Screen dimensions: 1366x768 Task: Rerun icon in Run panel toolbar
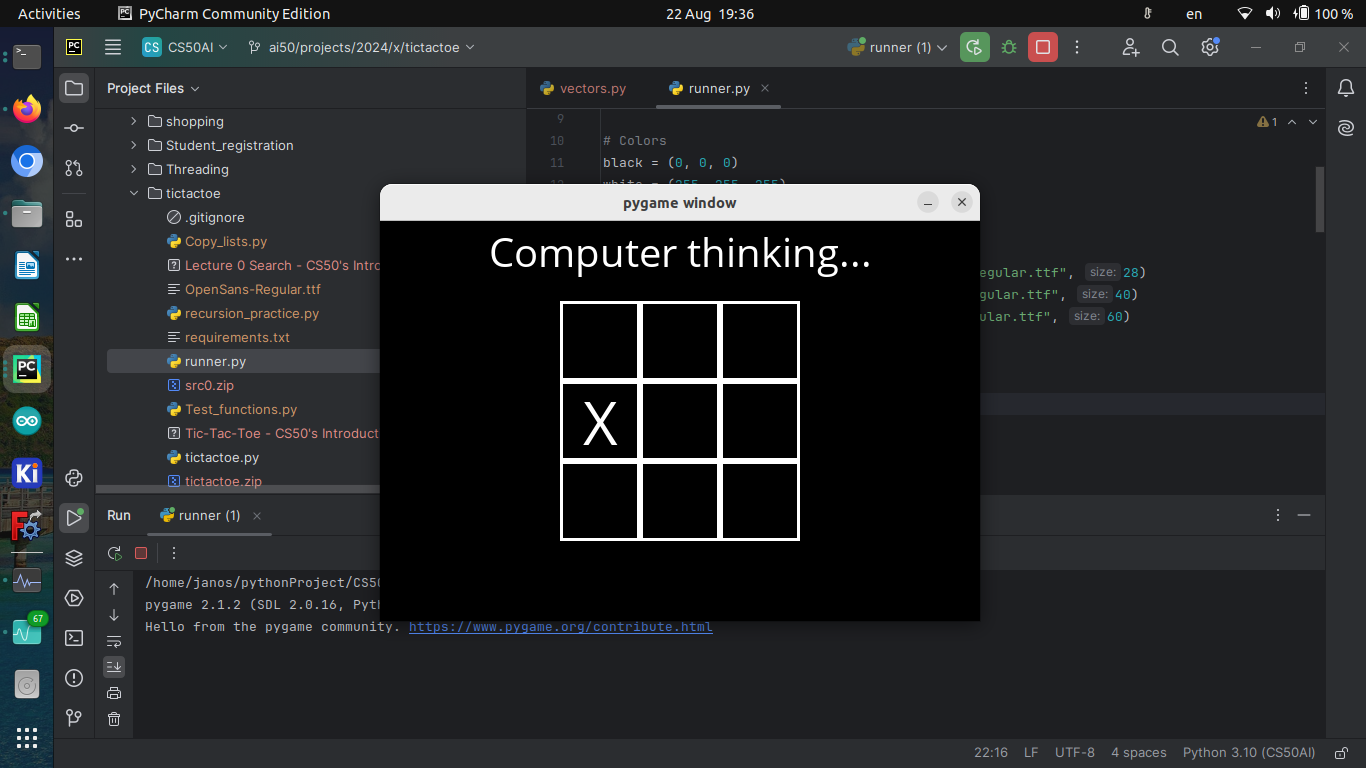tap(115, 553)
